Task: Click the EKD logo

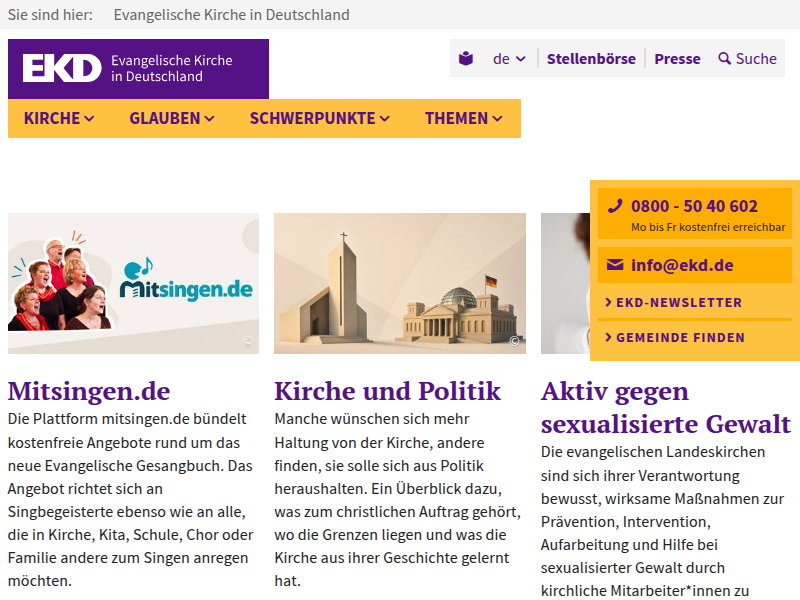Action: pyautogui.click(x=138, y=69)
